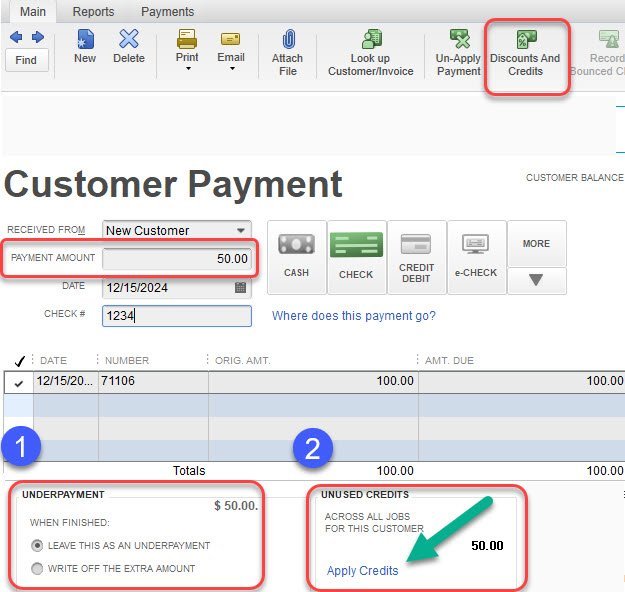Select CREDIT DEBIT payment method
This screenshot has width=625, height=592.
(x=416, y=257)
